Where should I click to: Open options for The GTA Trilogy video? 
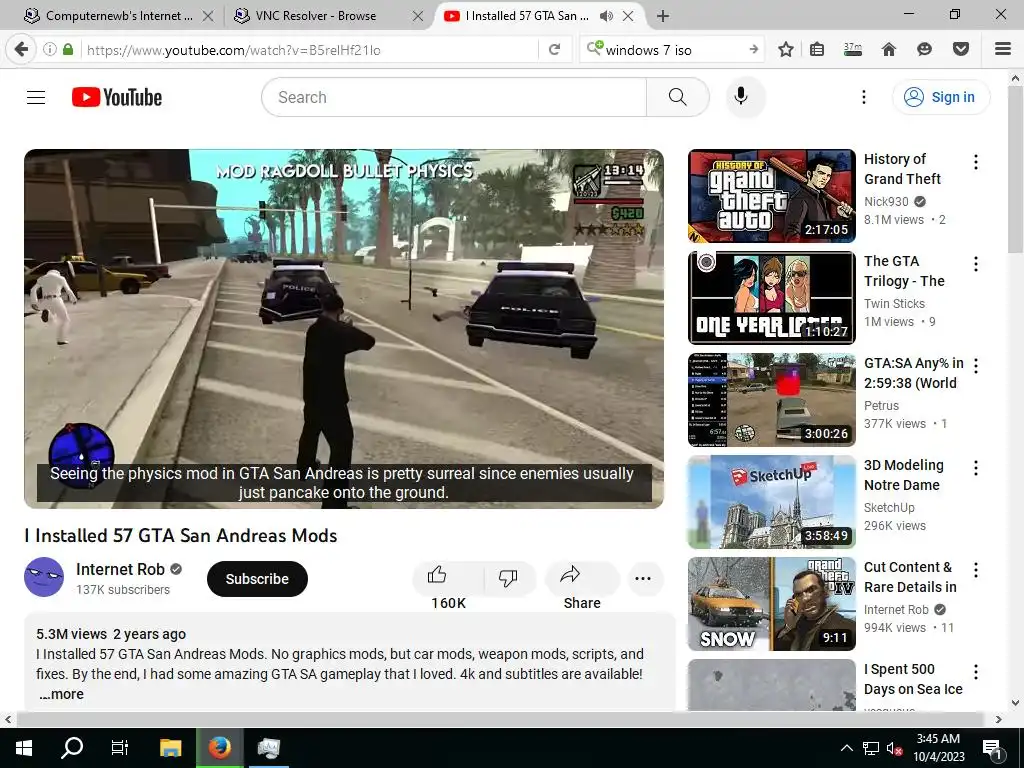coord(976,264)
